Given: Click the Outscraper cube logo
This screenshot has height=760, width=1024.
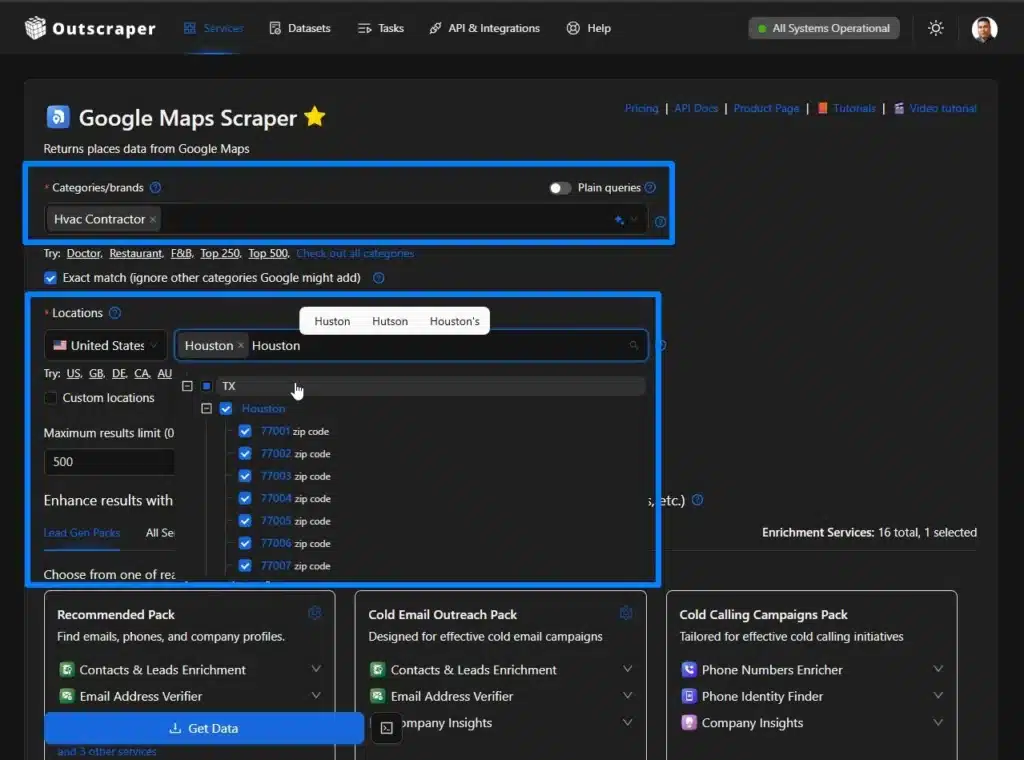Looking at the screenshot, I should pyautogui.click(x=36, y=28).
